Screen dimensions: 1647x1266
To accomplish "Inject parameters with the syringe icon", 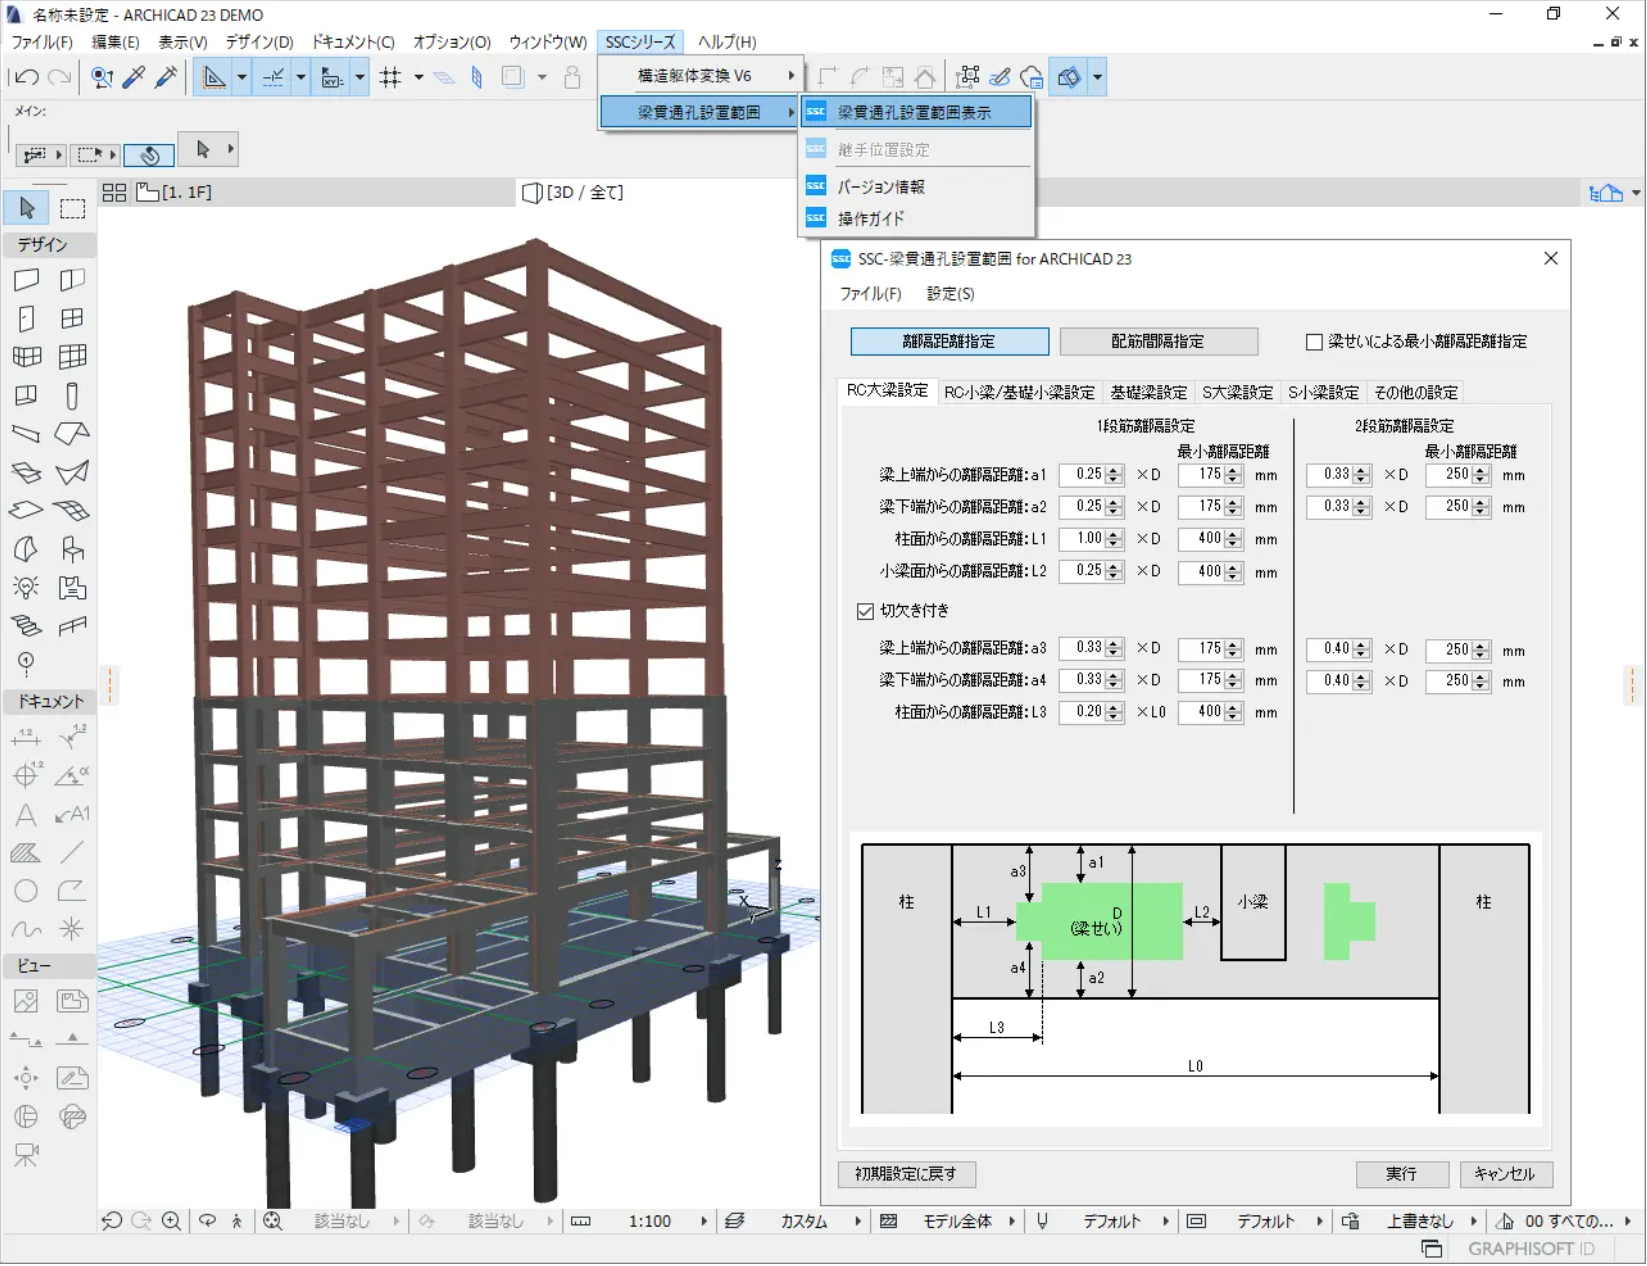I will (x=166, y=77).
